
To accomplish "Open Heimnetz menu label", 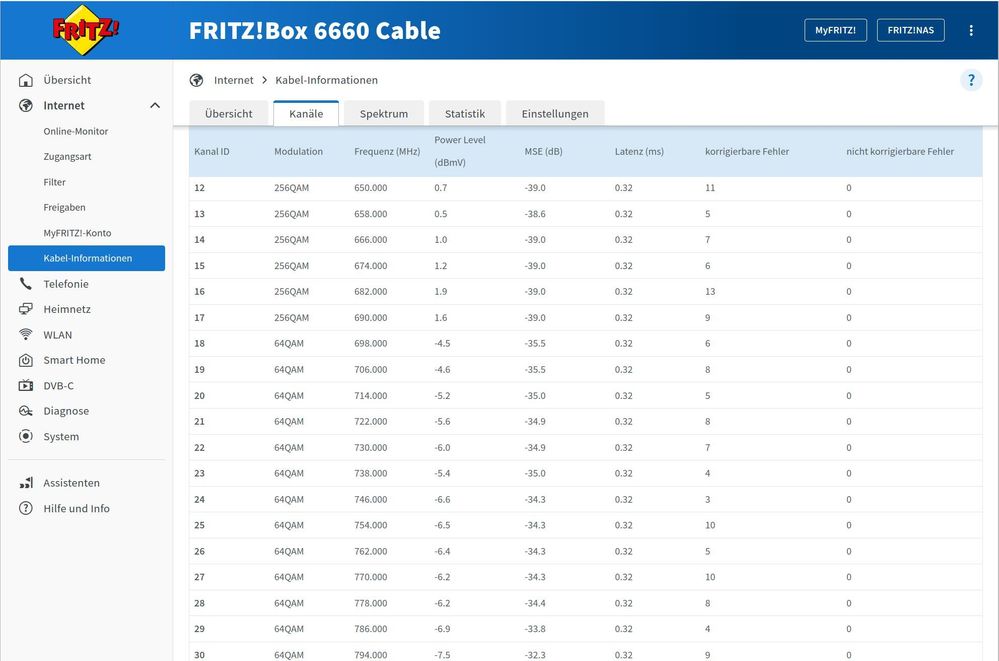I will [x=67, y=309].
